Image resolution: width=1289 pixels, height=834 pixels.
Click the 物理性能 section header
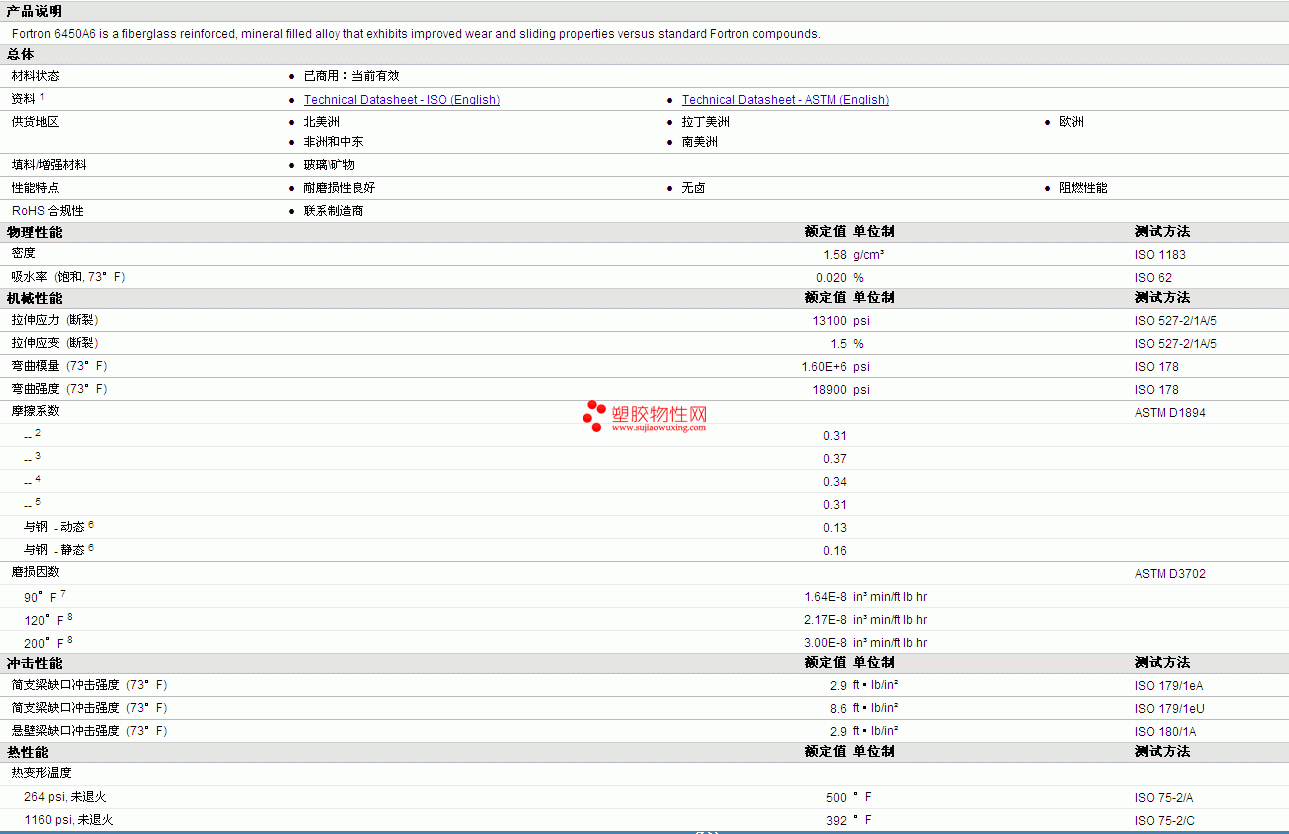(x=34, y=232)
